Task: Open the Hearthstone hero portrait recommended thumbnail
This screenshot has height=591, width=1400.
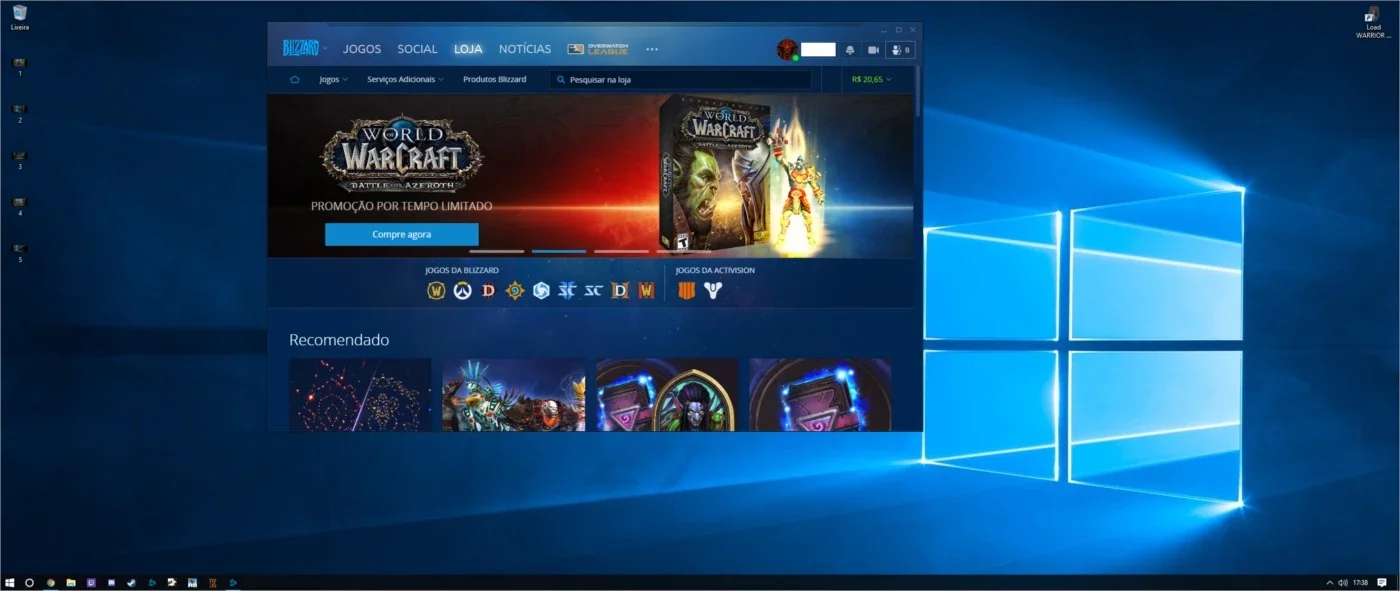Action: [667, 395]
